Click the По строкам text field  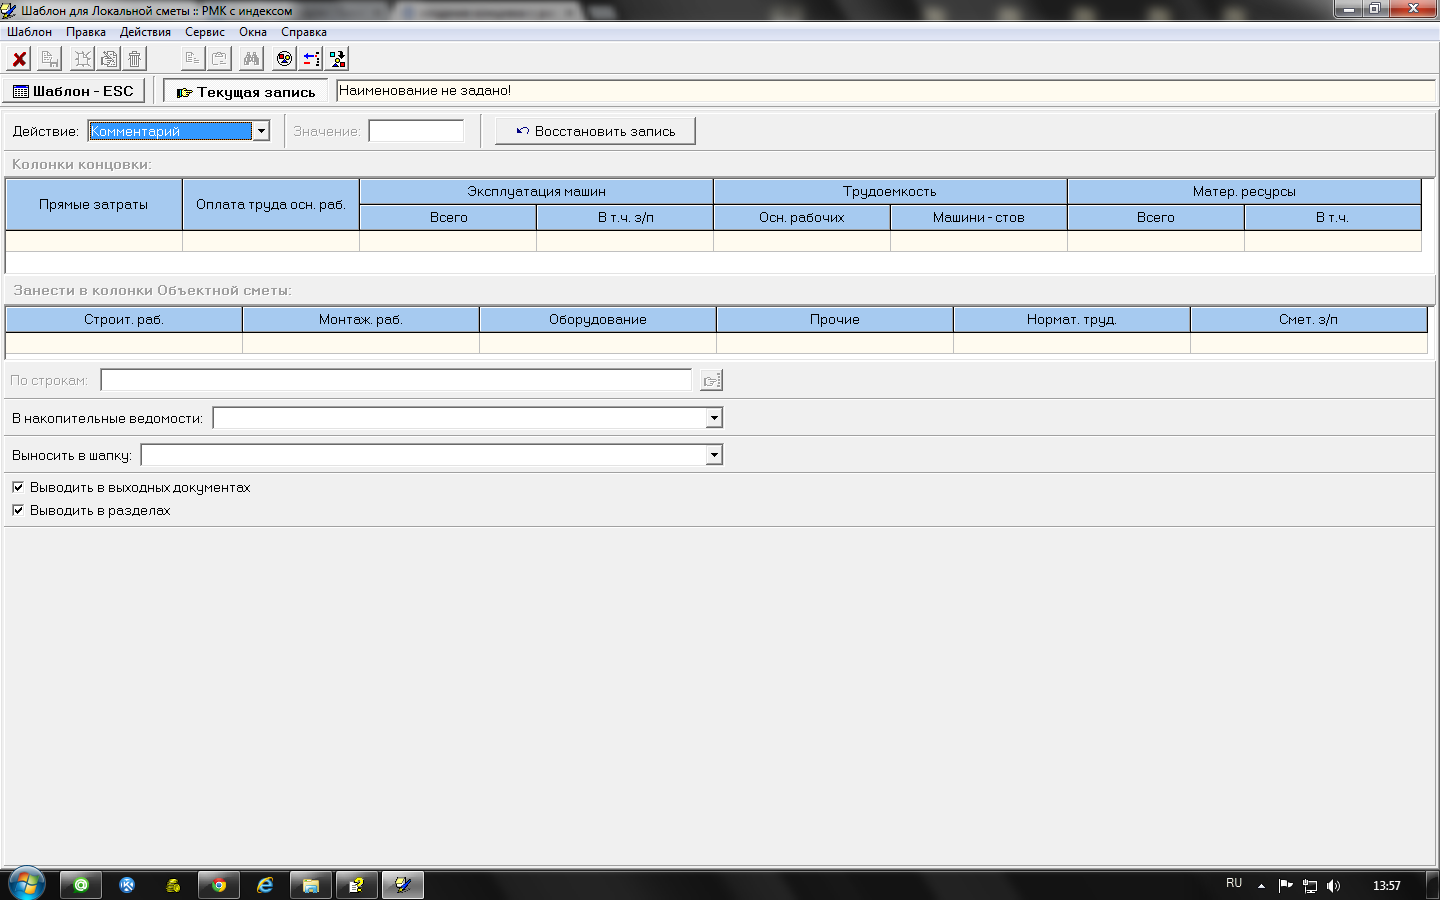click(x=396, y=381)
